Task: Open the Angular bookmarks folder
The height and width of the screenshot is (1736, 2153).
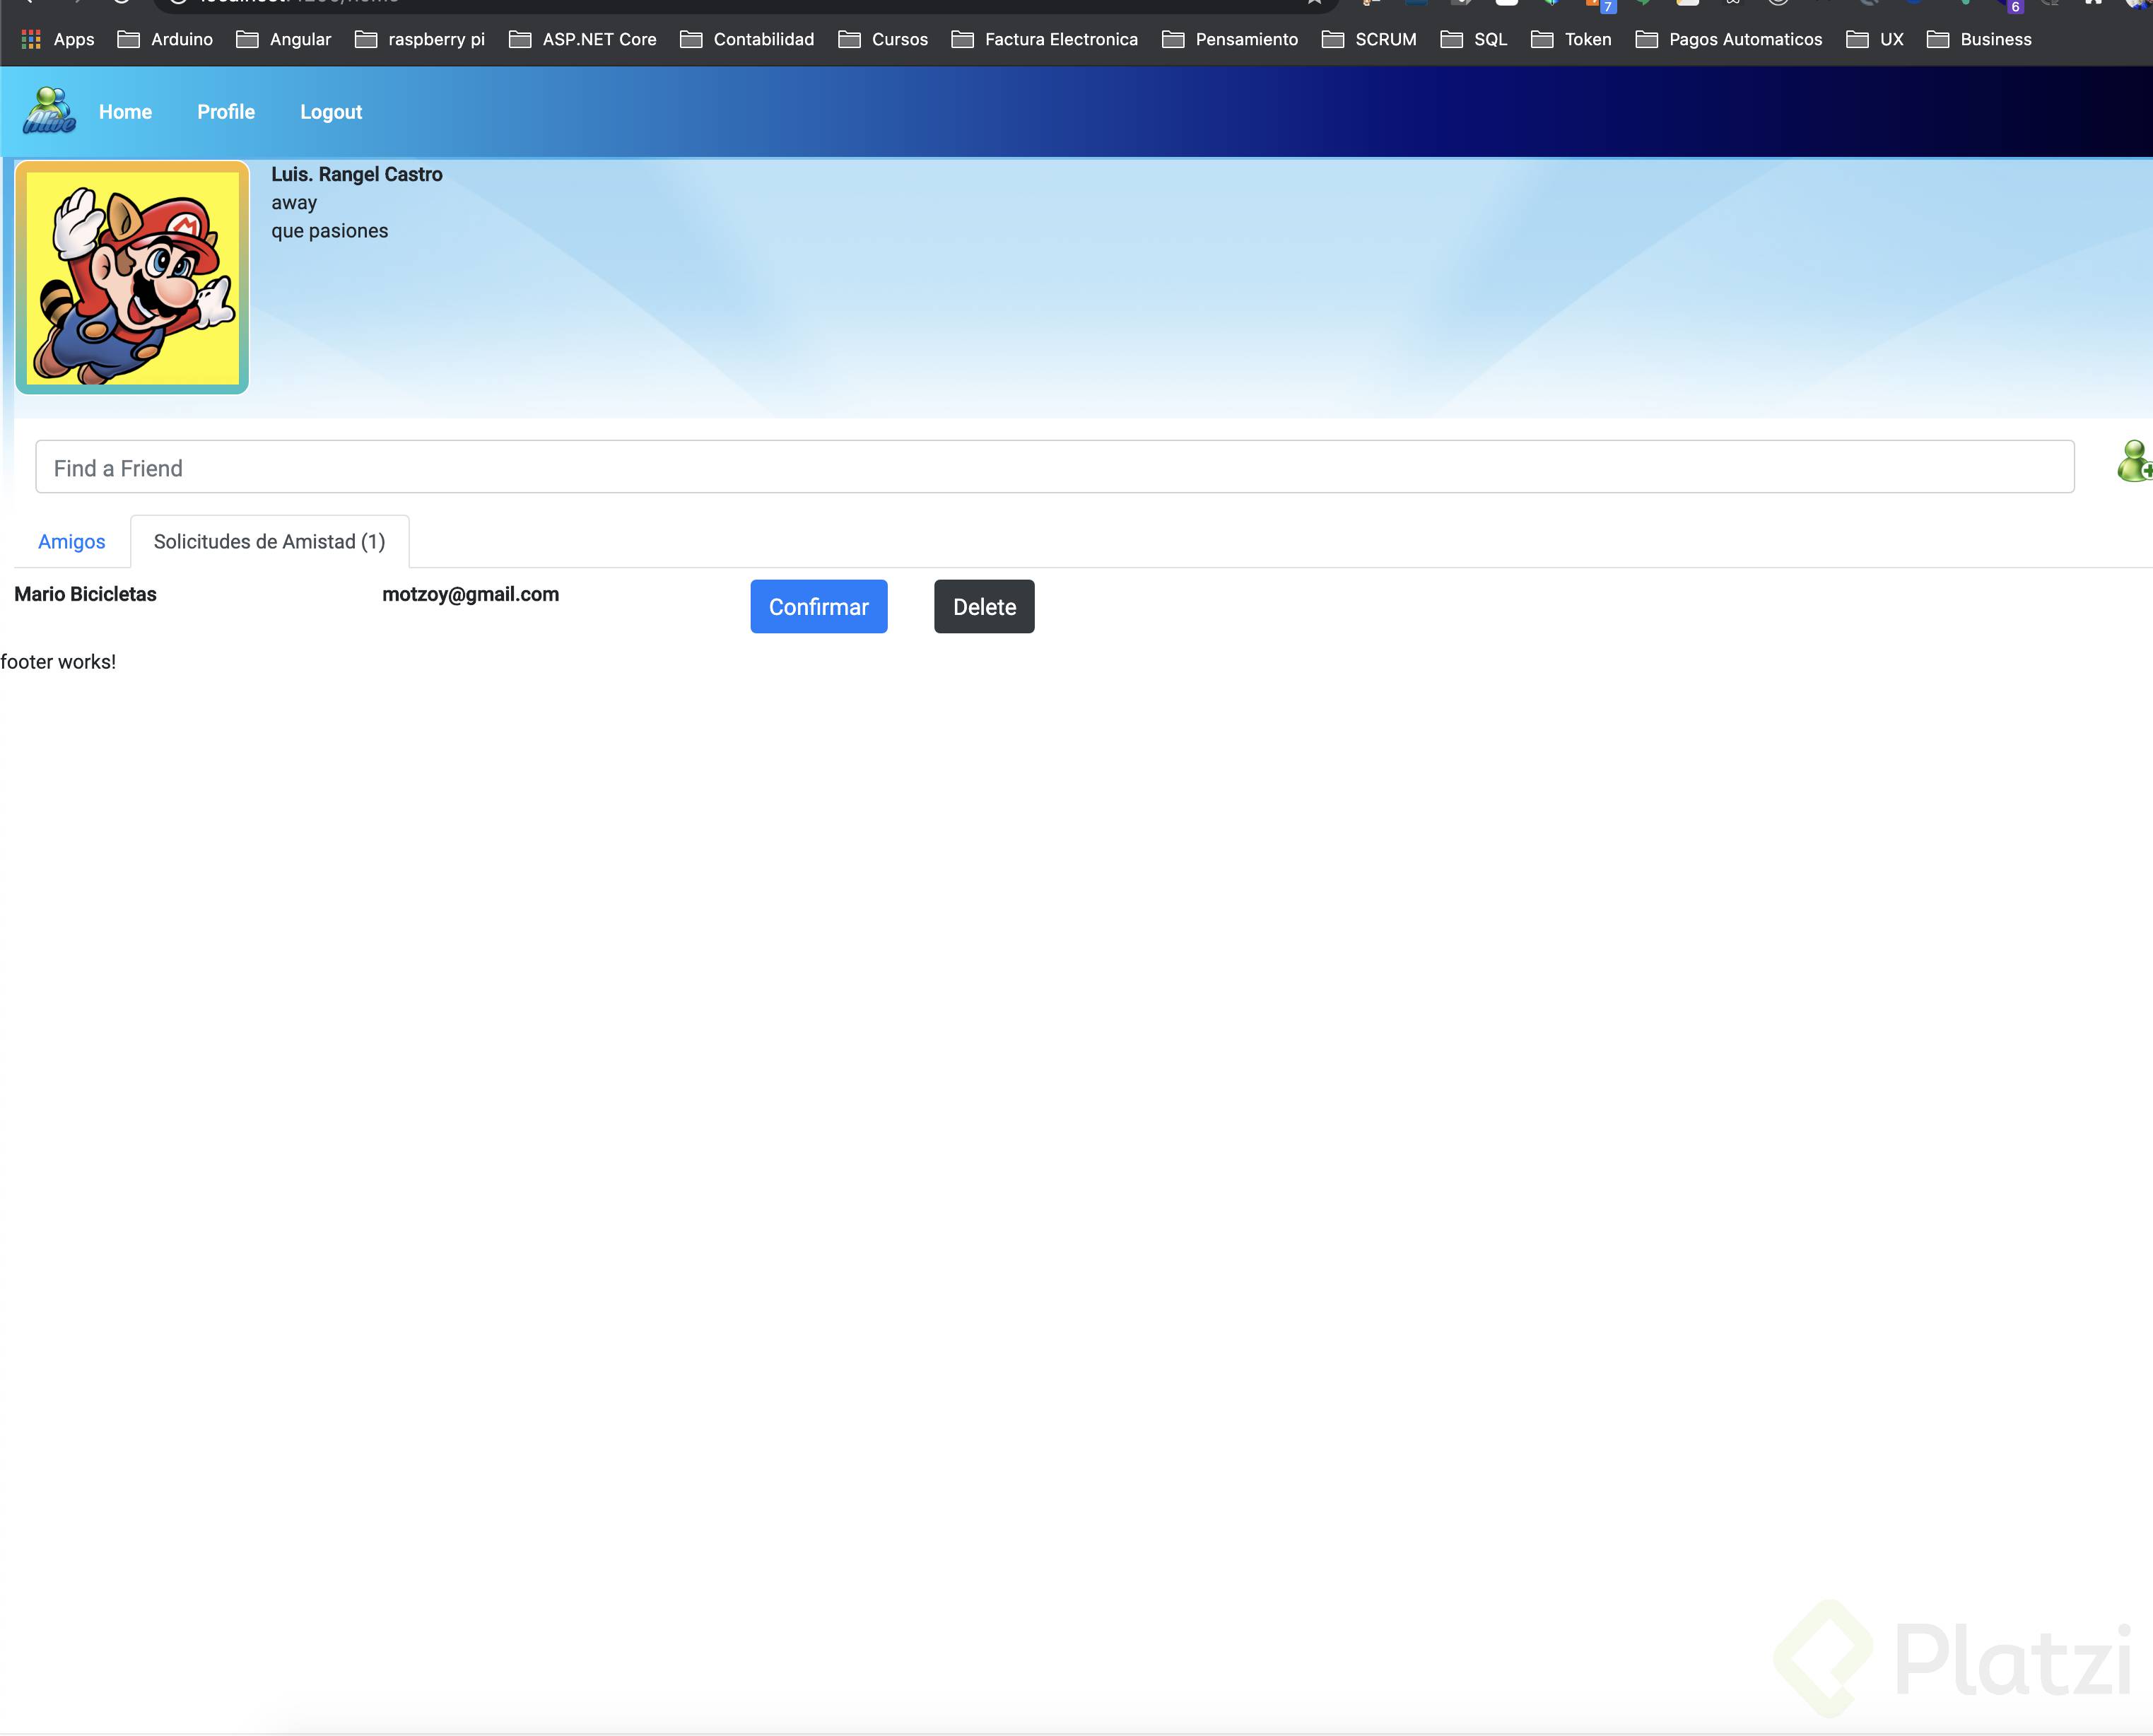Action: pos(298,39)
